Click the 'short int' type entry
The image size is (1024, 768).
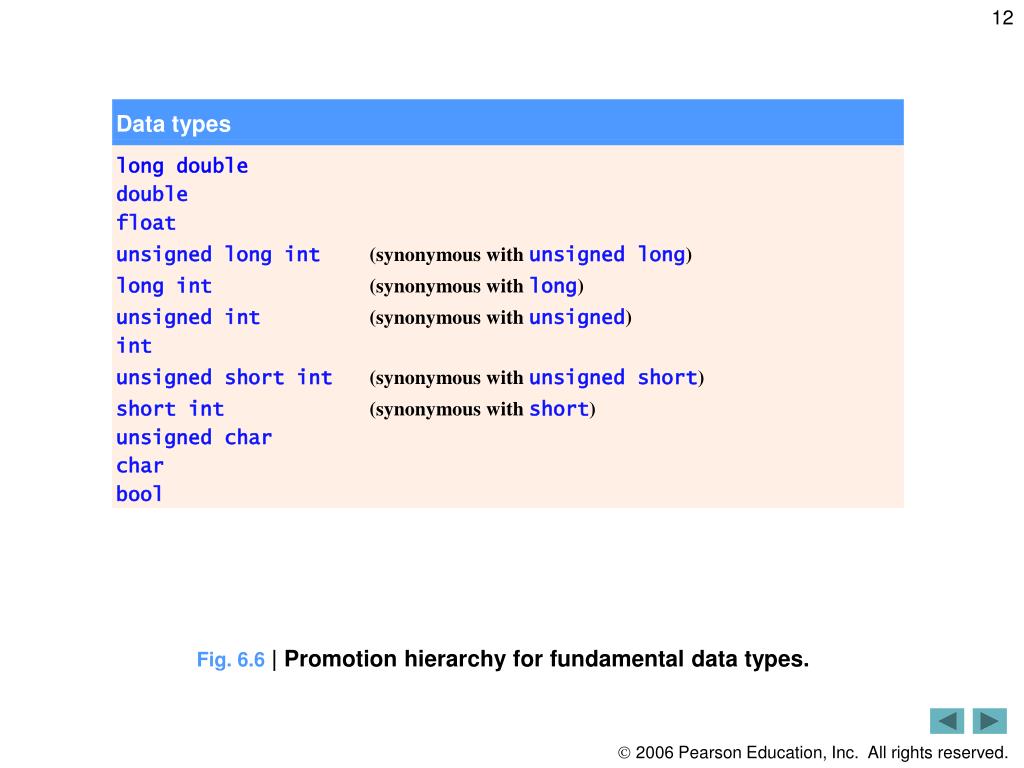pyautogui.click(x=170, y=408)
